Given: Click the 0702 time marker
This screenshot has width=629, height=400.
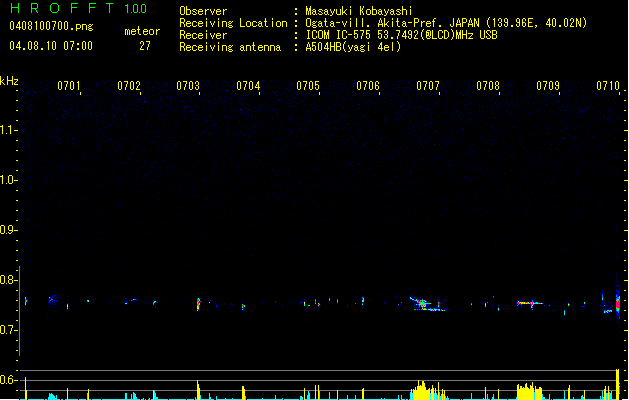Looking at the screenshot, I should click(129, 85).
